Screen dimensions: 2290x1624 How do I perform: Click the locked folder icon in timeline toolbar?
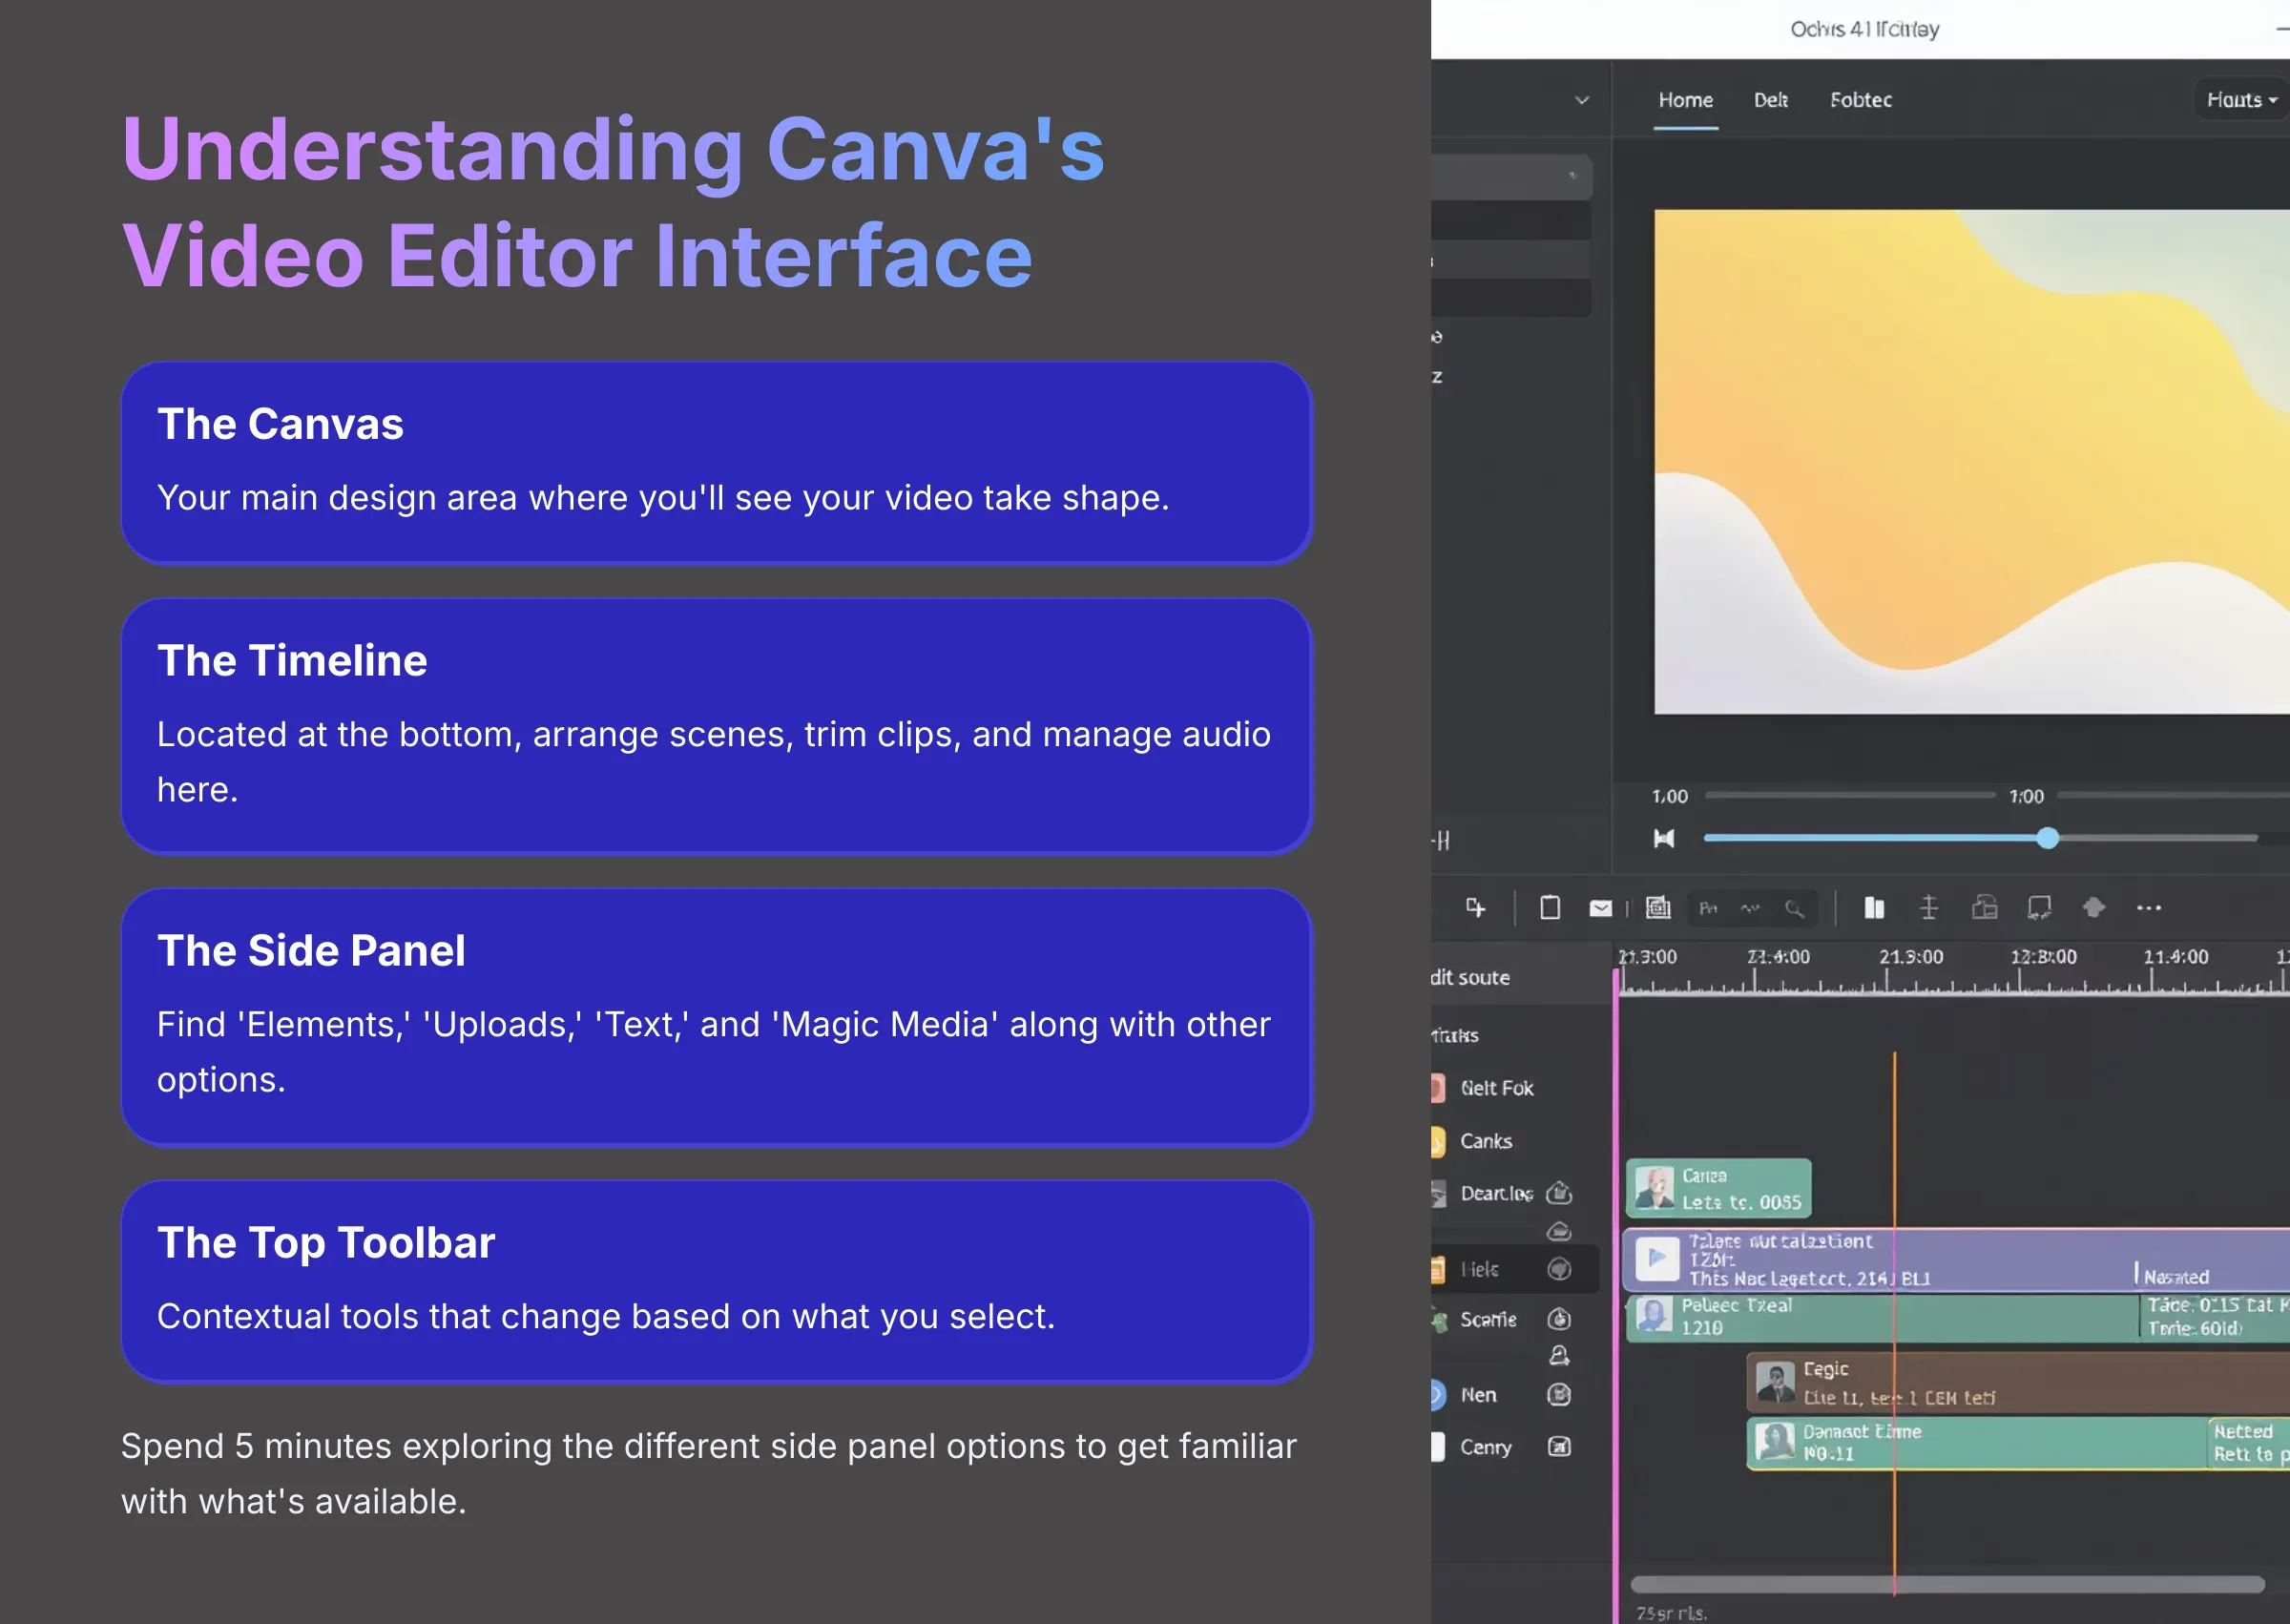click(x=1984, y=907)
